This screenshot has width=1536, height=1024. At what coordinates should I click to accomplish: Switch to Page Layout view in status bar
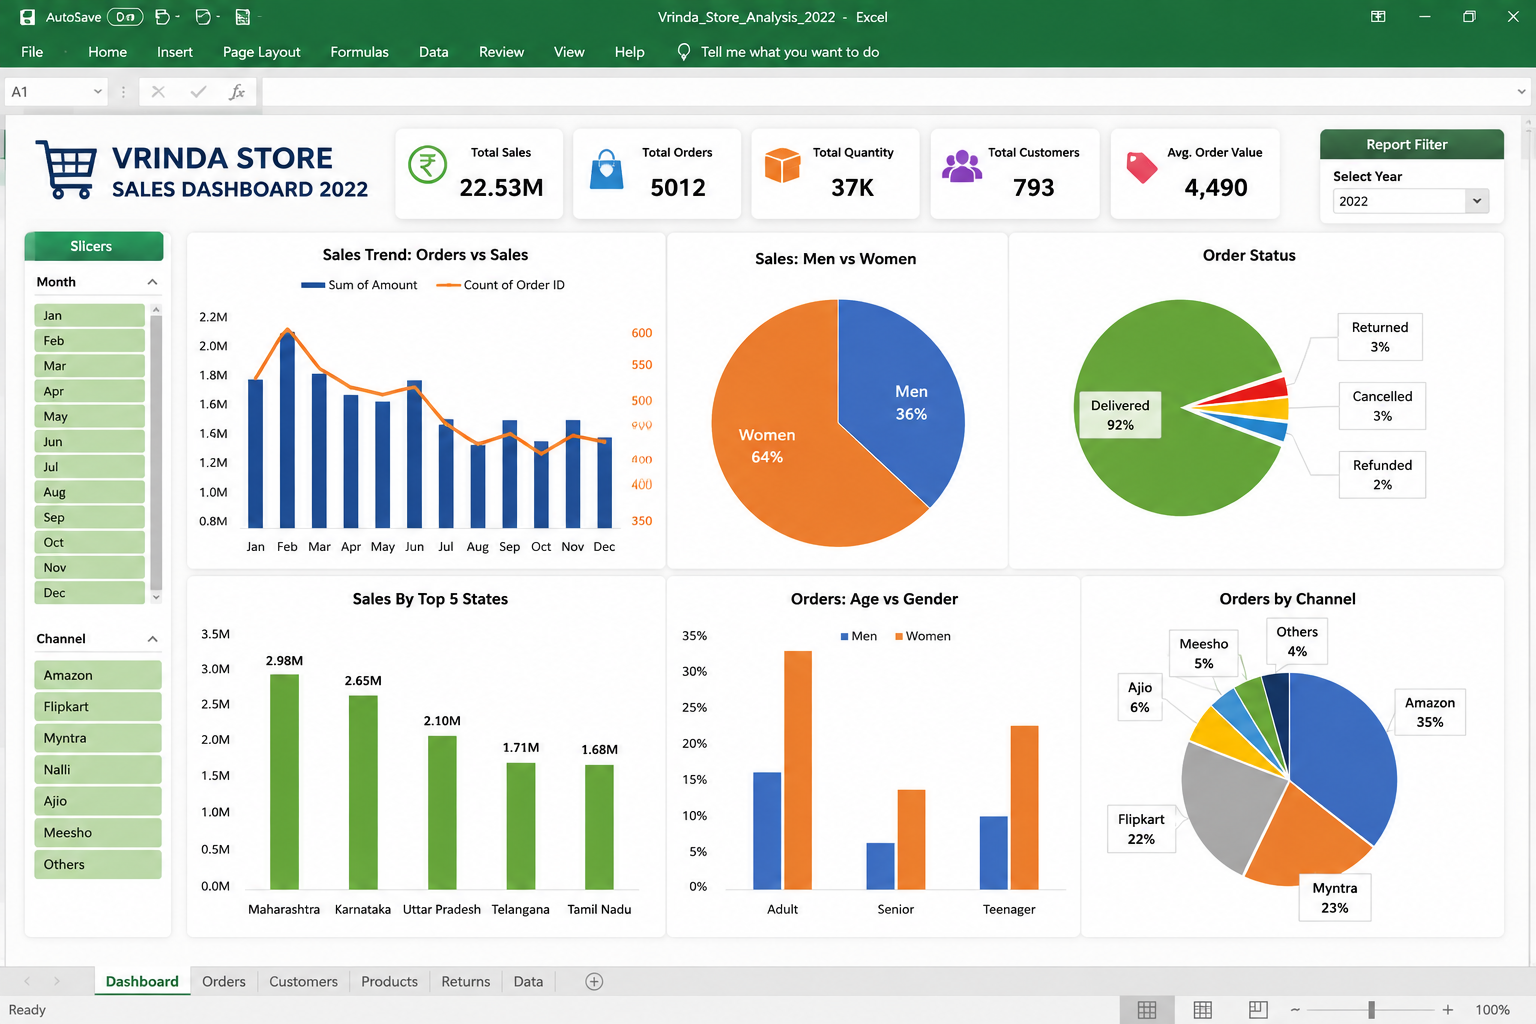pos(1203,1010)
